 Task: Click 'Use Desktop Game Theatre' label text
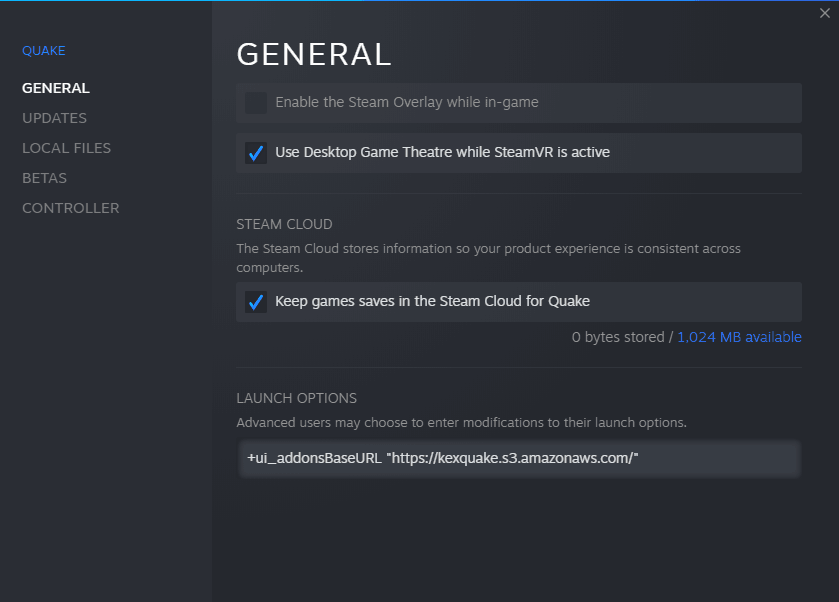[443, 153]
